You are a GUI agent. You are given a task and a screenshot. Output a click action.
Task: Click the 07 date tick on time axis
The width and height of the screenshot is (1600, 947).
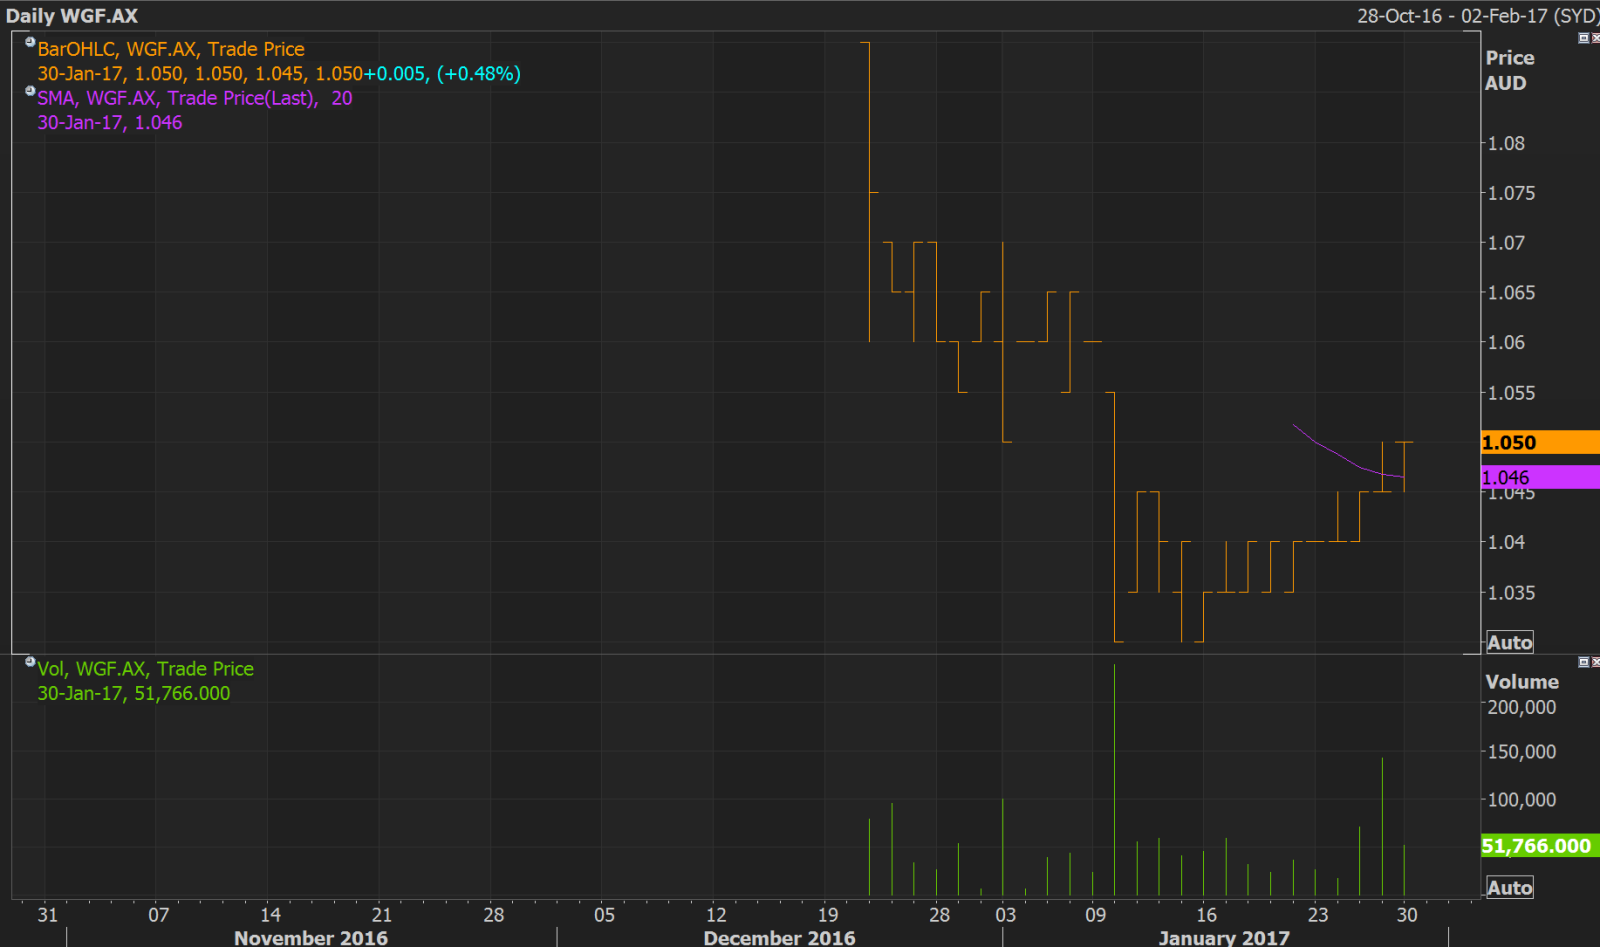[158, 915]
